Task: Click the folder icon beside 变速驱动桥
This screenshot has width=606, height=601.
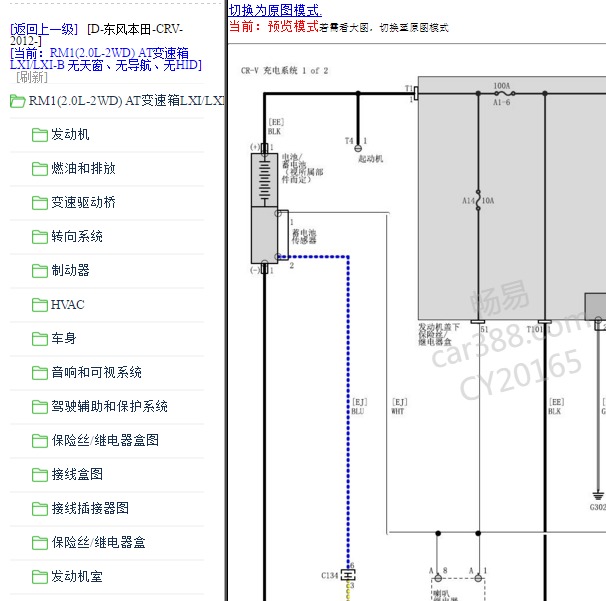Action: [x=40, y=203]
